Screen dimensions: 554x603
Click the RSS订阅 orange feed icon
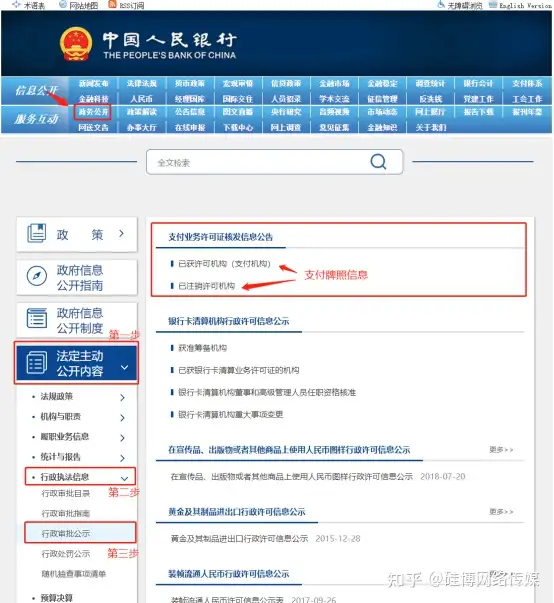112,5
